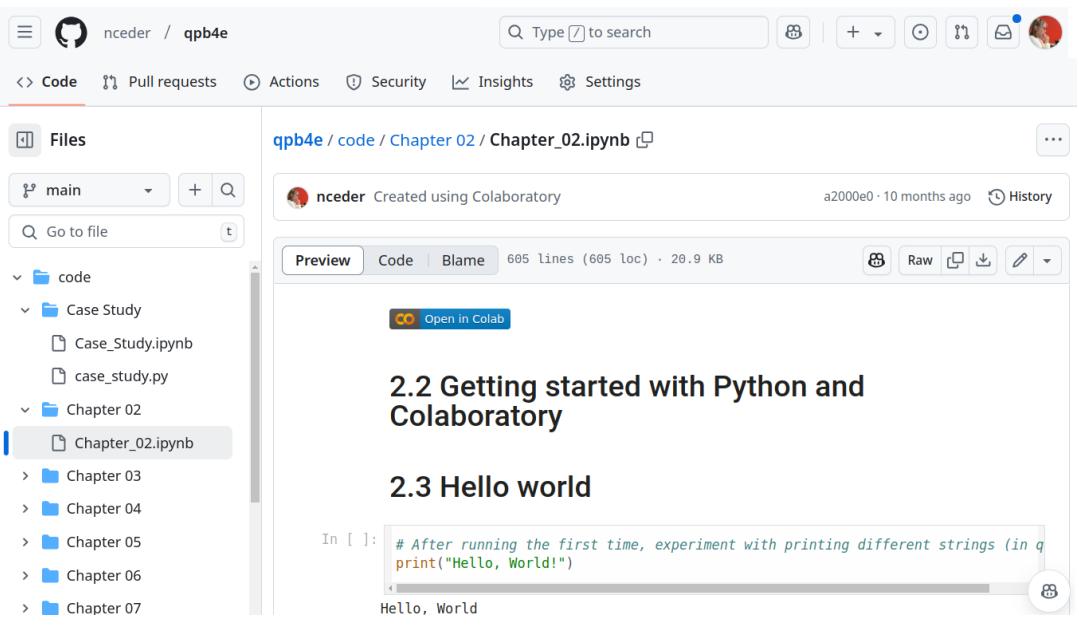Collapse the Files side panel
The height and width of the screenshot is (635, 1079).
click(25, 140)
